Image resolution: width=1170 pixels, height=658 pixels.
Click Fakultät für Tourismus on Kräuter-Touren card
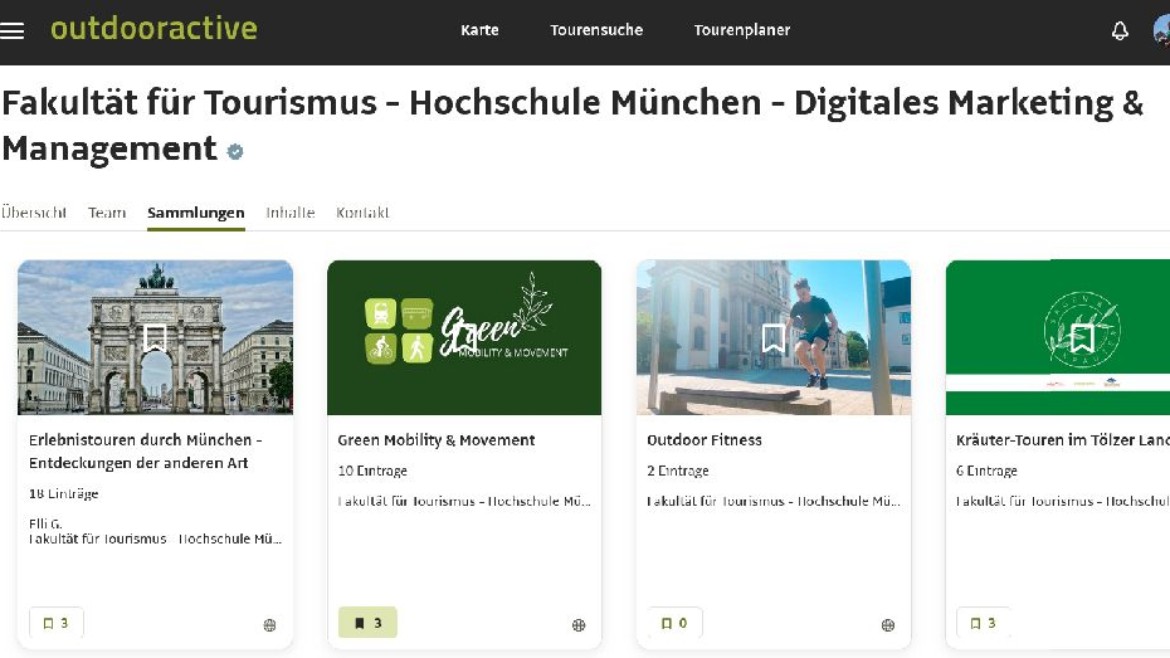pyautogui.click(x=1063, y=501)
